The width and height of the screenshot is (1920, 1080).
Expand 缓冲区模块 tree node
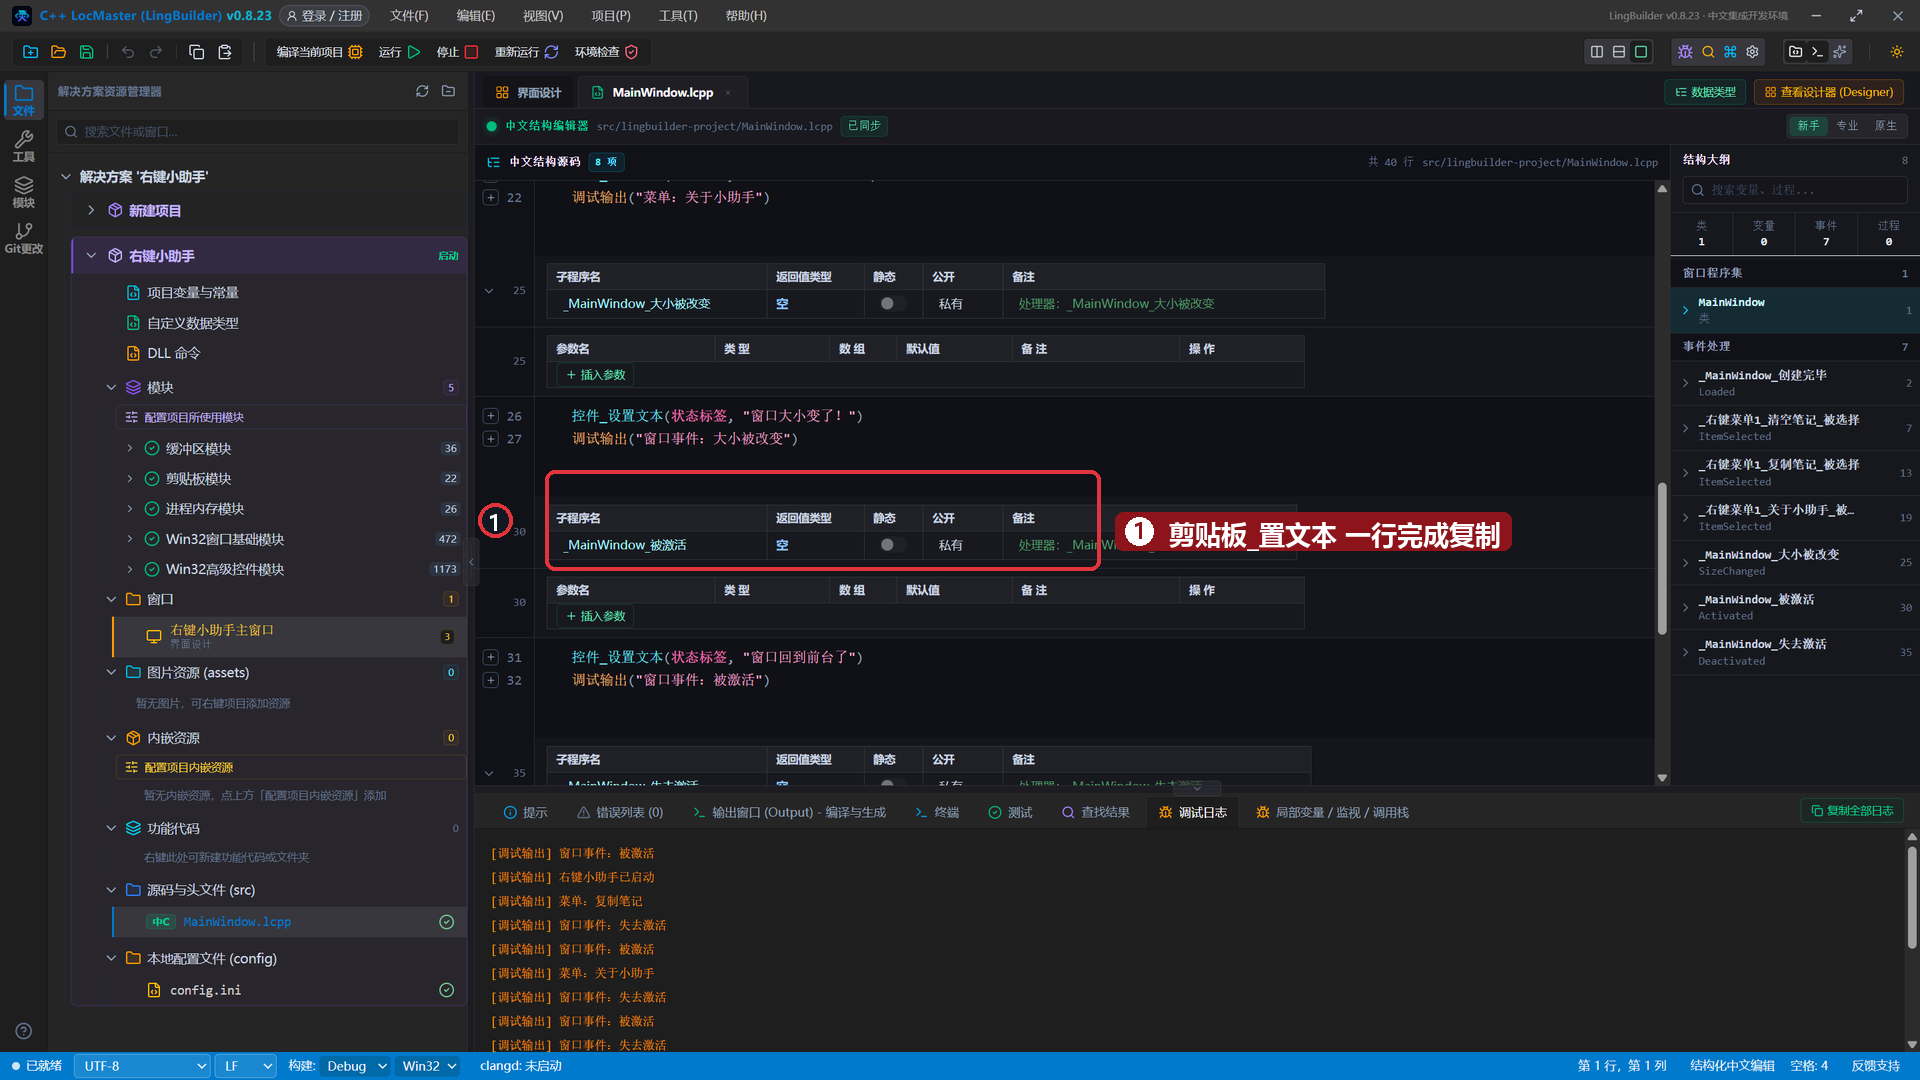click(130, 449)
